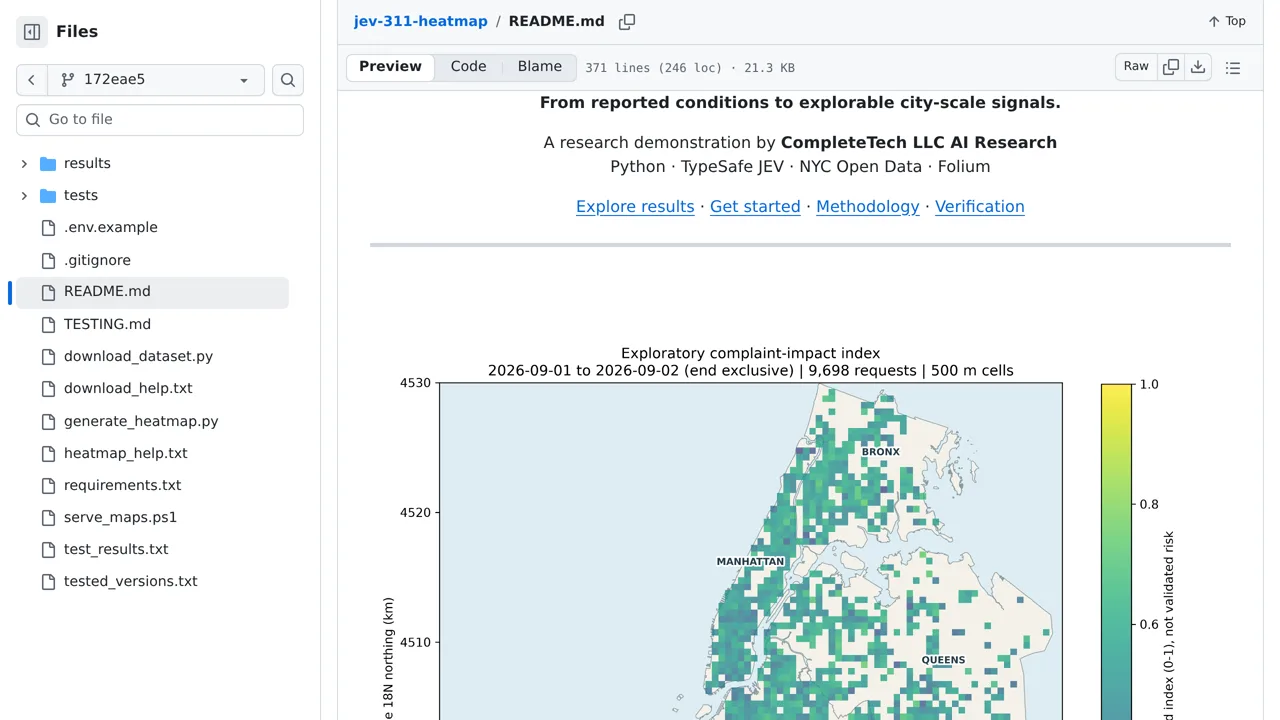Click the serve_maps.ps1 file icon

click(48, 517)
